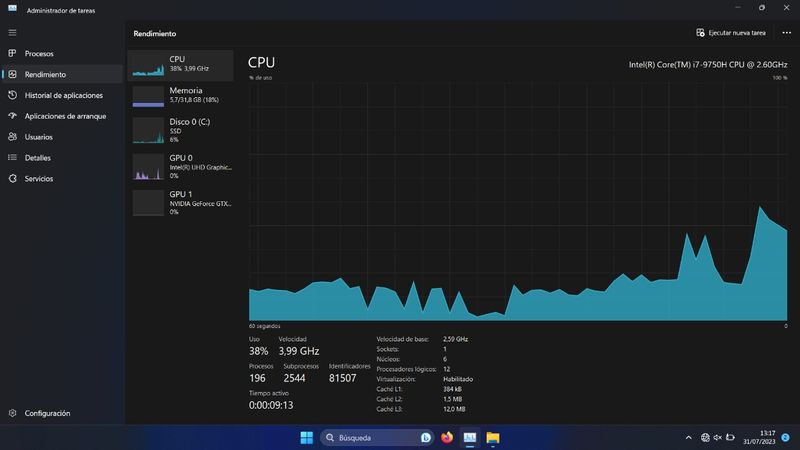Click the Task Manager title bar icon

click(x=12, y=10)
